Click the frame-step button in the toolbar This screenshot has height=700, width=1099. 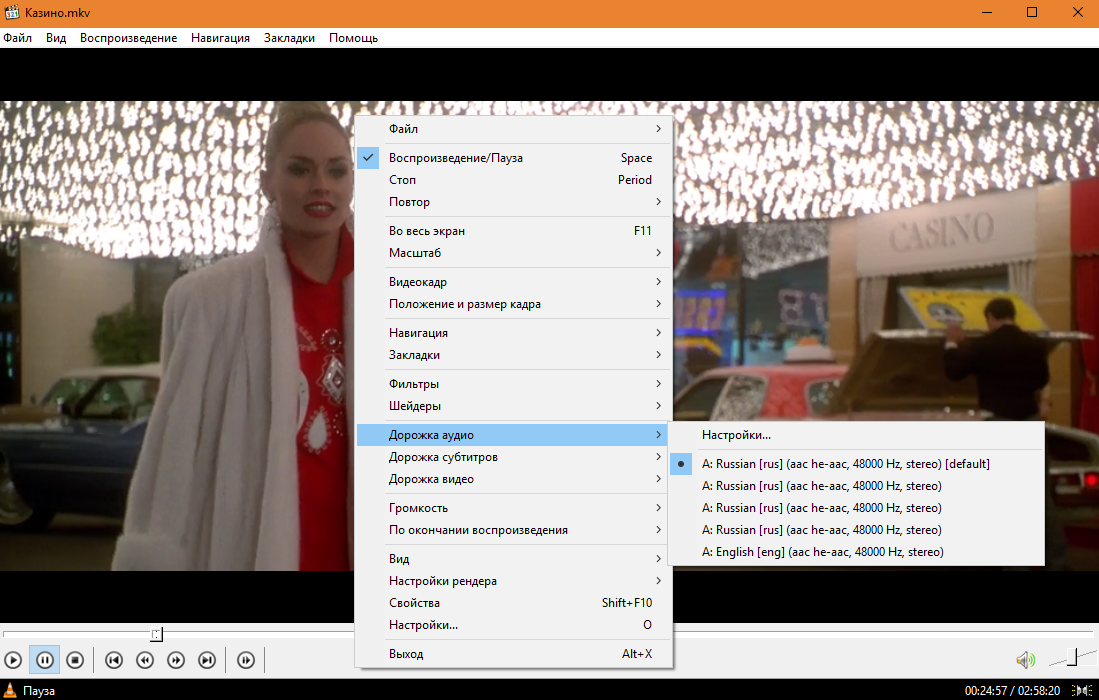click(x=246, y=660)
